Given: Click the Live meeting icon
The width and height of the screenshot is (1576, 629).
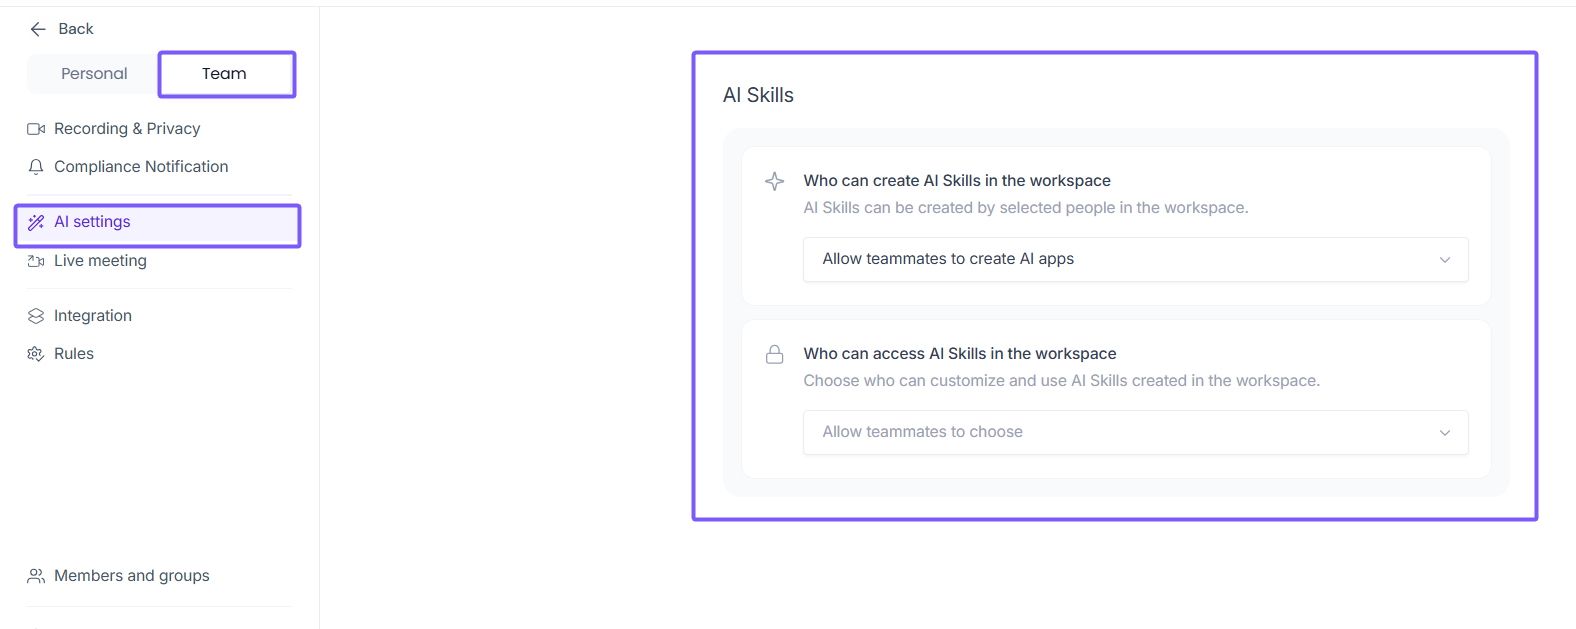Looking at the screenshot, I should [x=36, y=261].
